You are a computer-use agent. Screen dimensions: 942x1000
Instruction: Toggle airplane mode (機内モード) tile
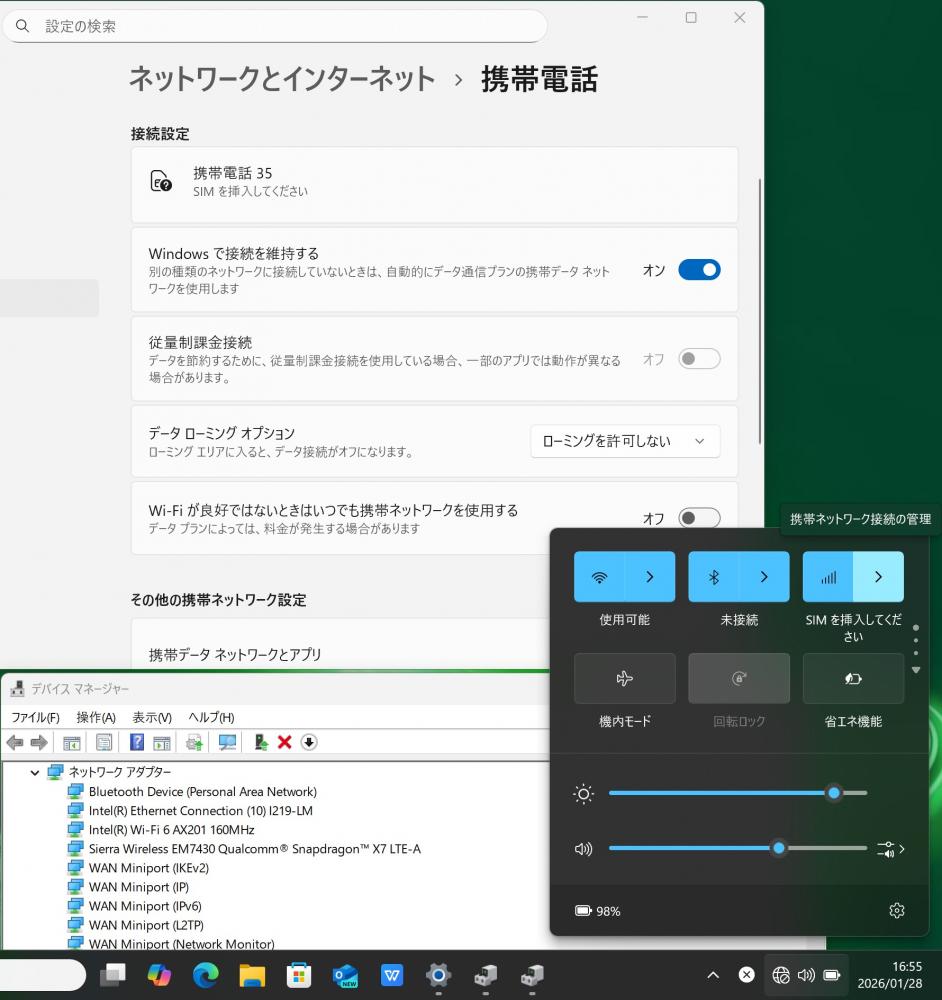[x=625, y=679]
